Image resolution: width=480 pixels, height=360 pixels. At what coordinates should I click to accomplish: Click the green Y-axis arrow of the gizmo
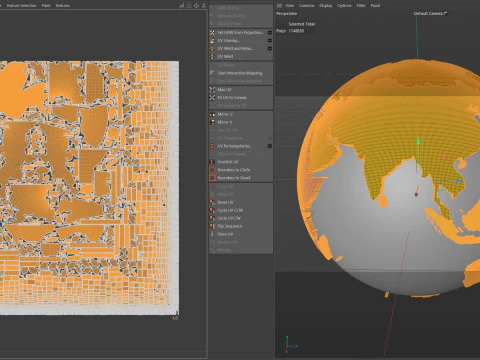tap(418, 141)
